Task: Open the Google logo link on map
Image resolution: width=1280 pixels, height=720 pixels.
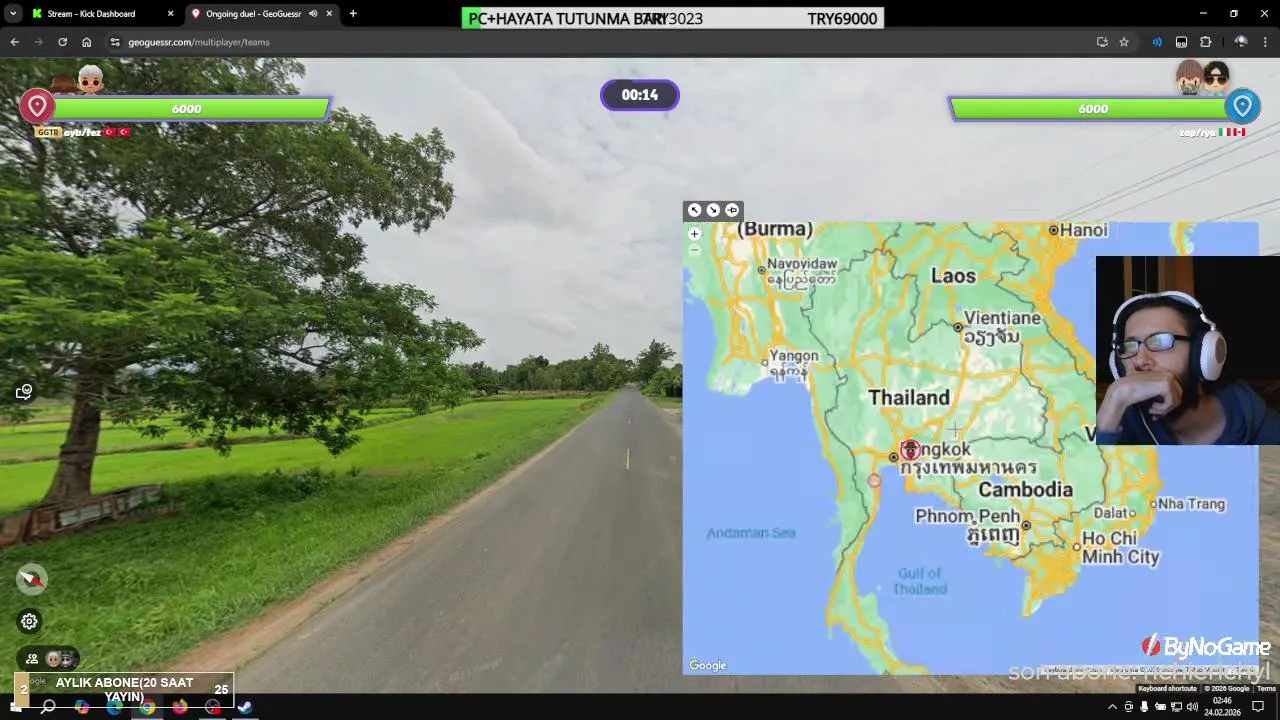Action: (708, 665)
